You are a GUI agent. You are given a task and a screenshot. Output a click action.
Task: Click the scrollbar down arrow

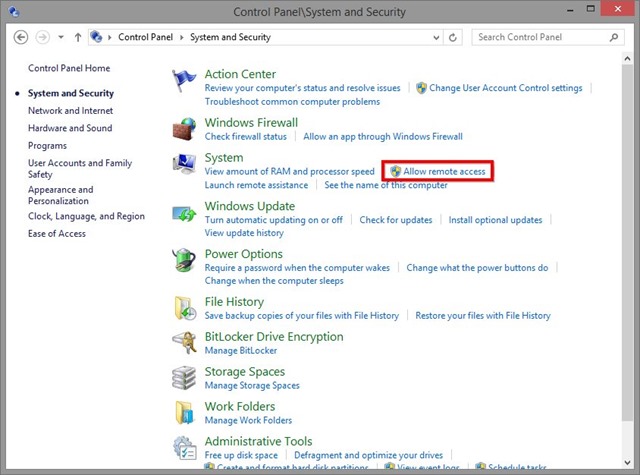[x=627, y=463]
